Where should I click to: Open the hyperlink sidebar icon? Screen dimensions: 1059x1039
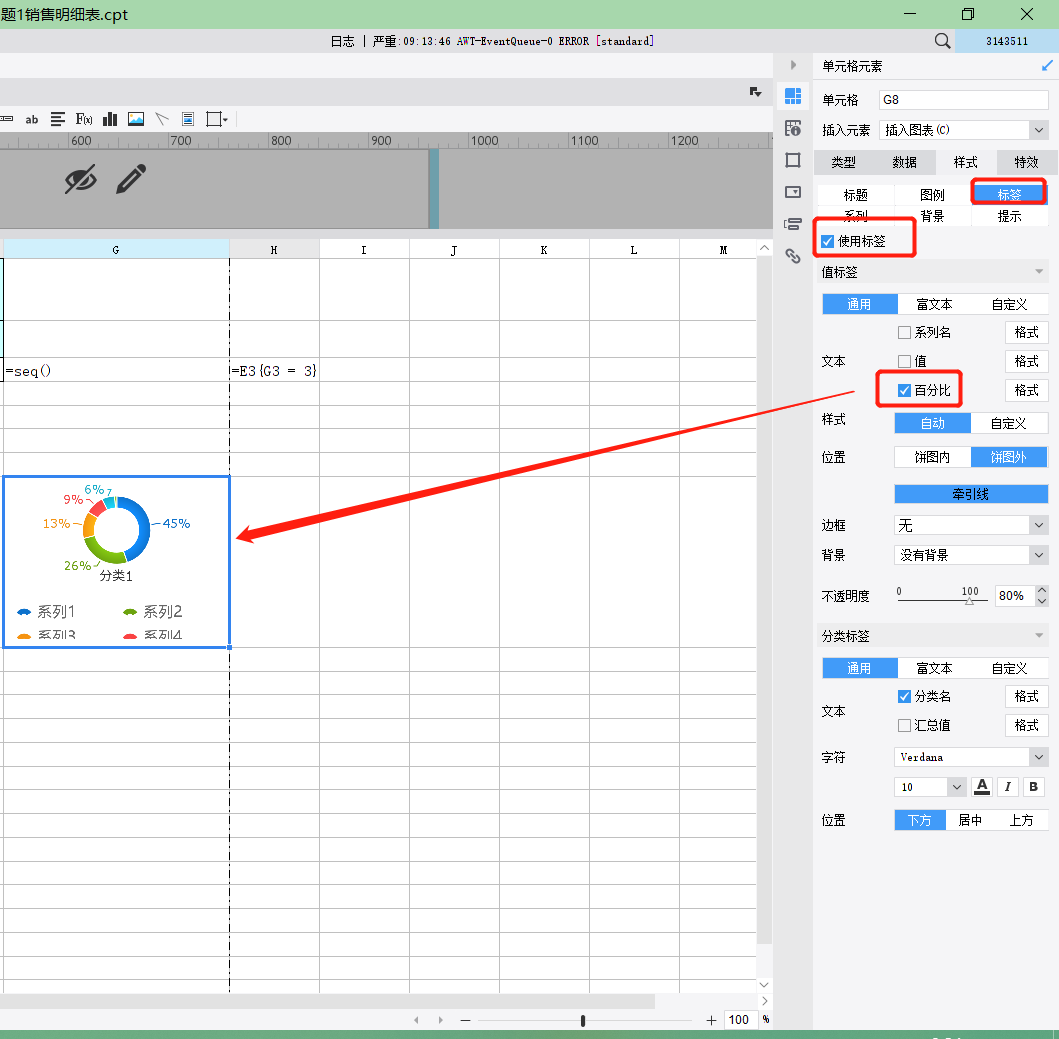coord(793,255)
